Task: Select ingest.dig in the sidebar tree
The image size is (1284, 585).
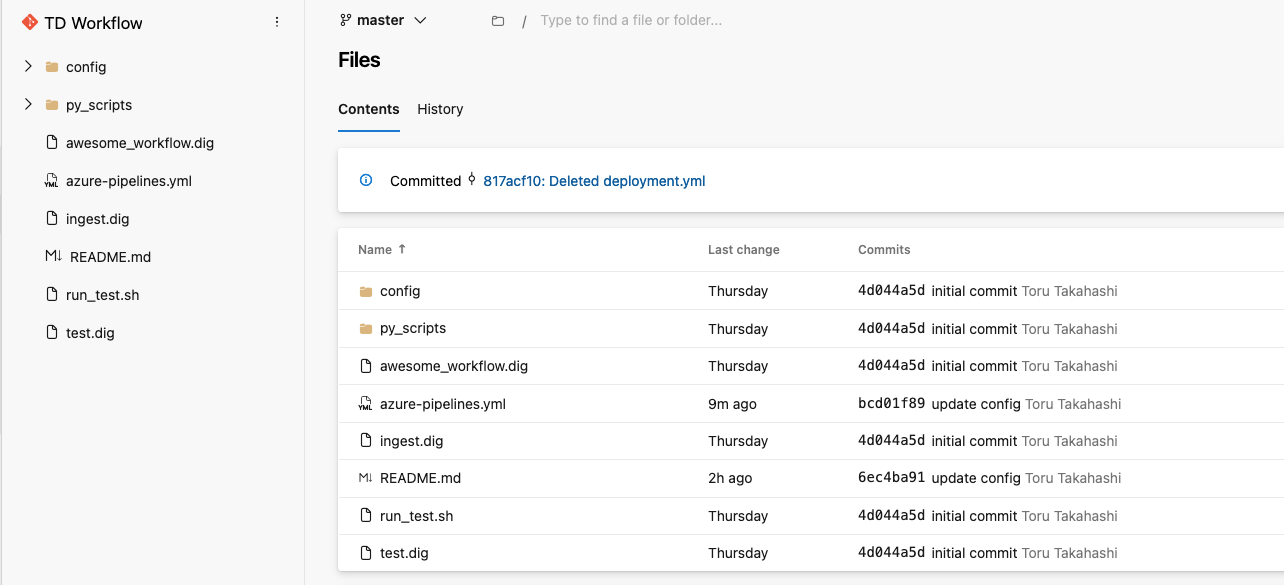Action: (97, 219)
